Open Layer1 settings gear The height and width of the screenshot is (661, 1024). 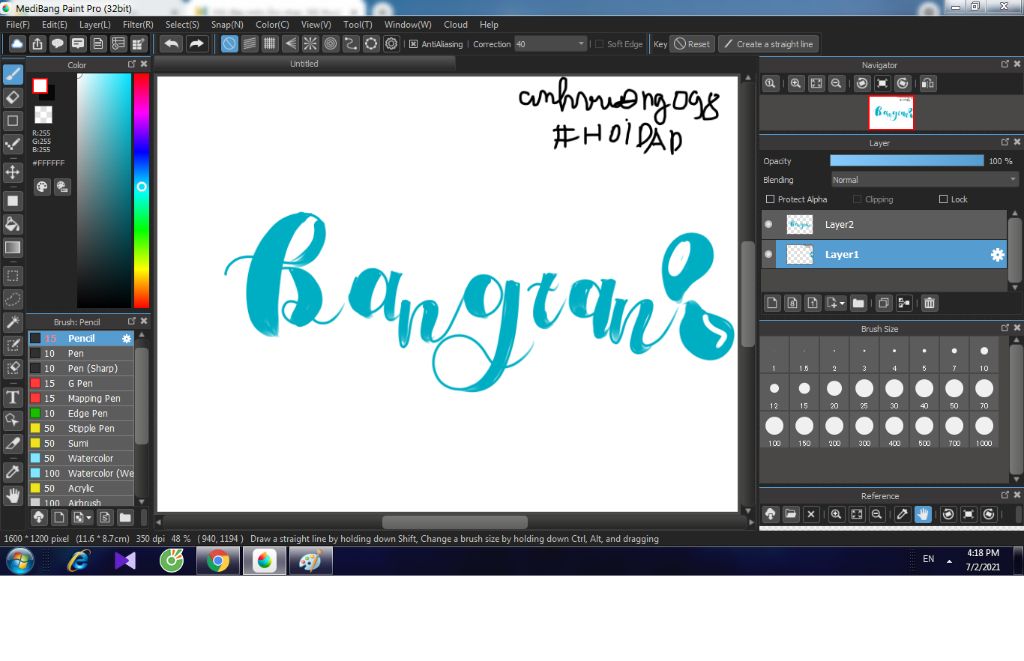point(997,255)
